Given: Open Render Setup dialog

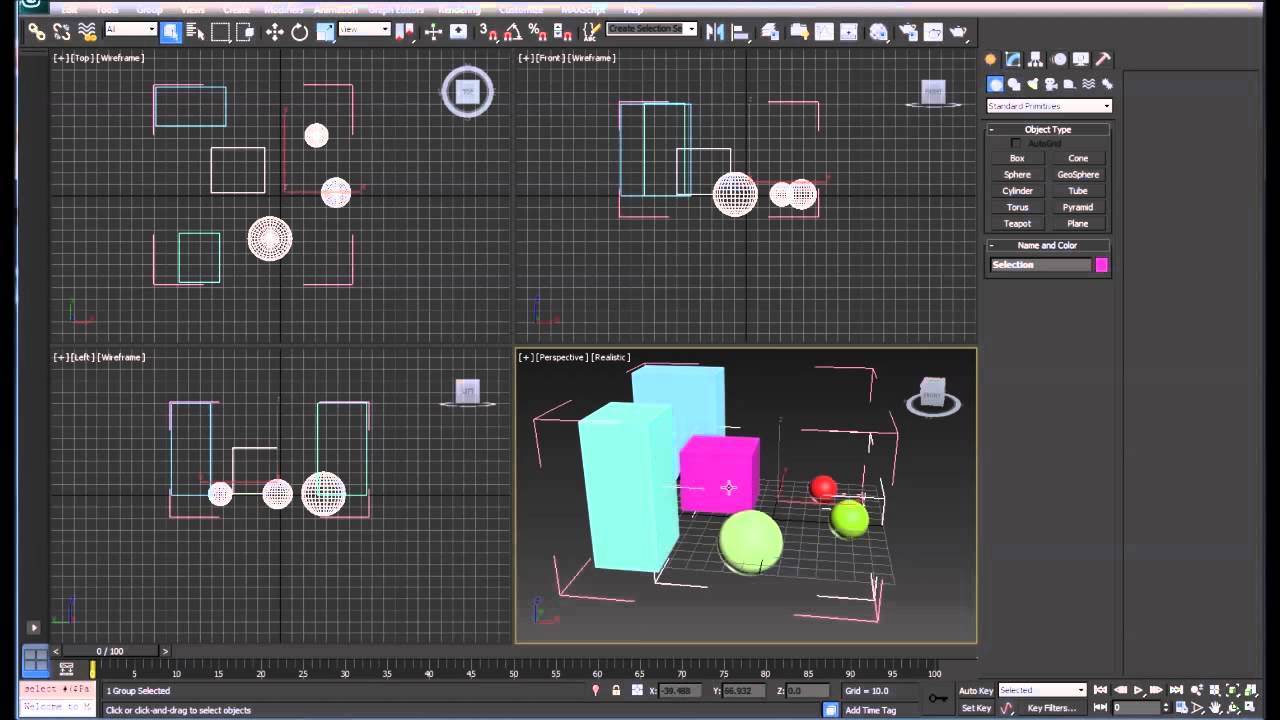Looking at the screenshot, I should point(907,32).
